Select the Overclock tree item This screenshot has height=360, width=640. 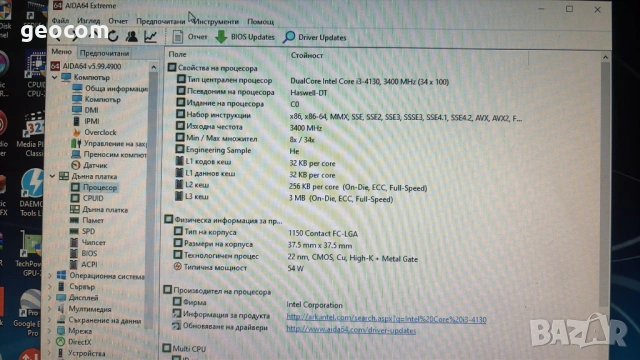tap(94, 132)
